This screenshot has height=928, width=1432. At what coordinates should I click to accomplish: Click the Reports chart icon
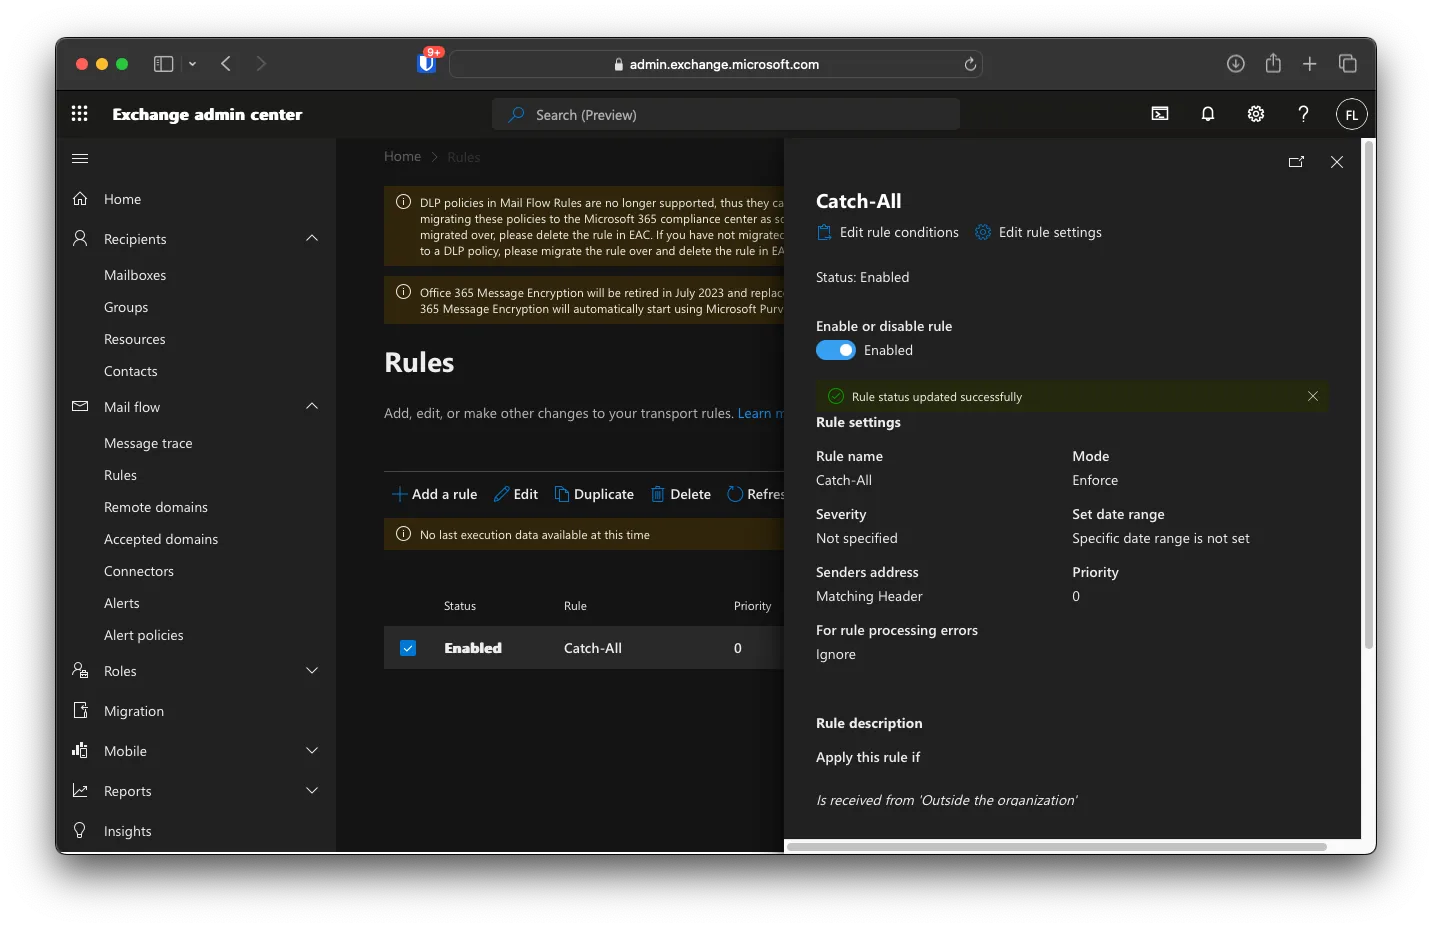80,790
